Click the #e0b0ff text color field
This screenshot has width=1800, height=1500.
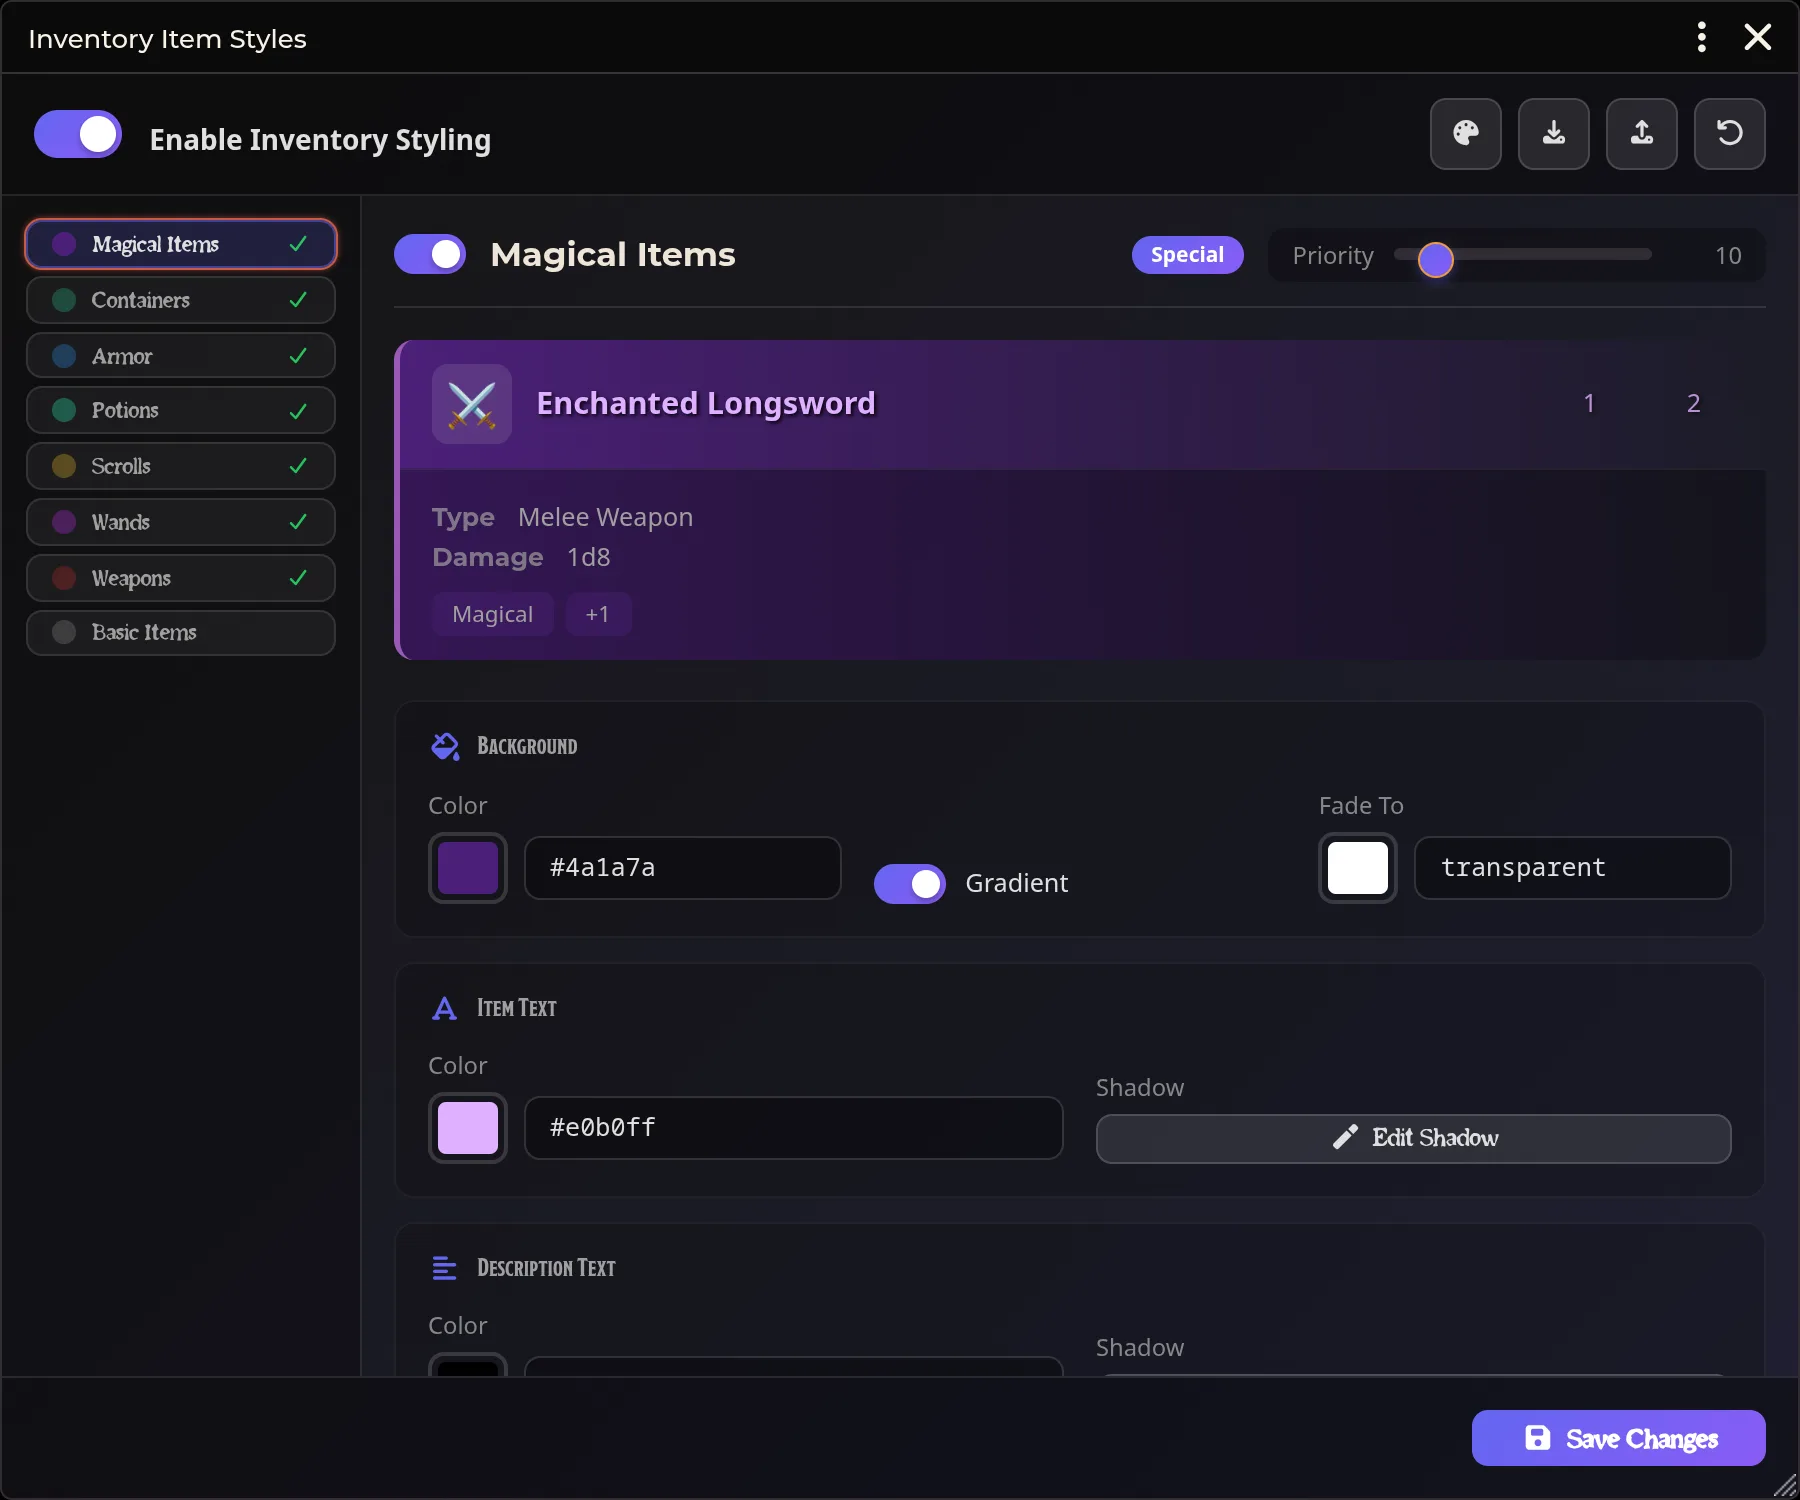point(793,1128)
